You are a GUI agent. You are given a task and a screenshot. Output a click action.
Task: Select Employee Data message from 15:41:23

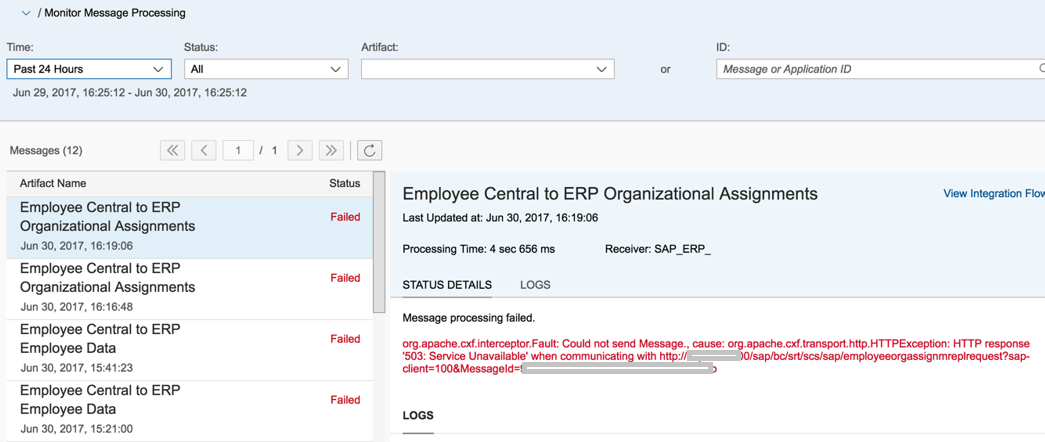pos(190,350)
